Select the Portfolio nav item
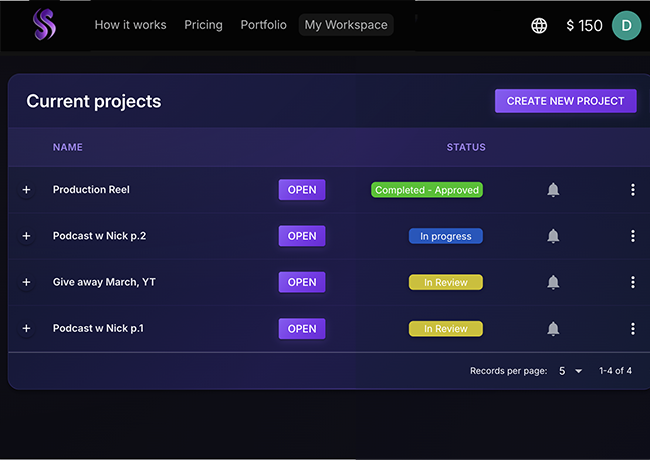 tap(263, 25)
